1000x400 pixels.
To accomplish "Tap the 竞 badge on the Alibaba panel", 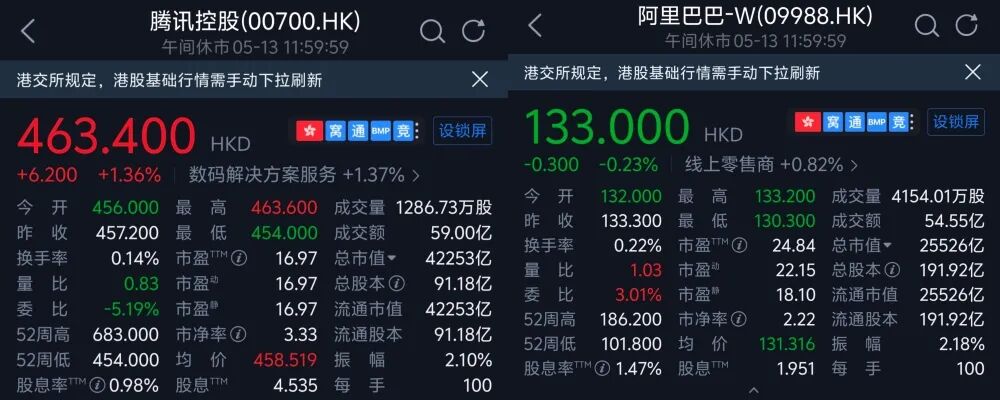I will coord(899,121).
